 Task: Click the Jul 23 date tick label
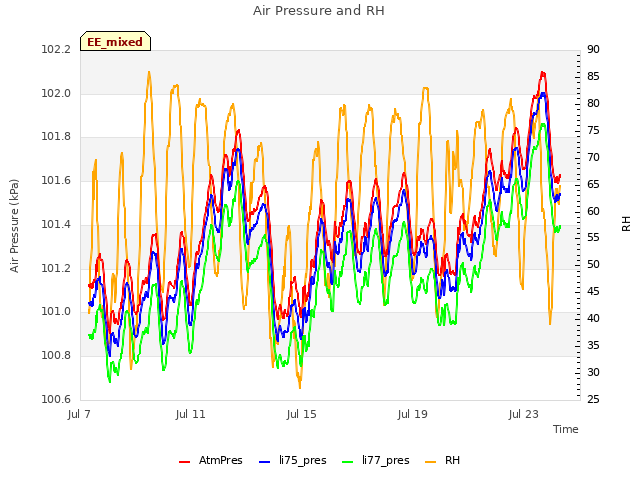(524, 414)
